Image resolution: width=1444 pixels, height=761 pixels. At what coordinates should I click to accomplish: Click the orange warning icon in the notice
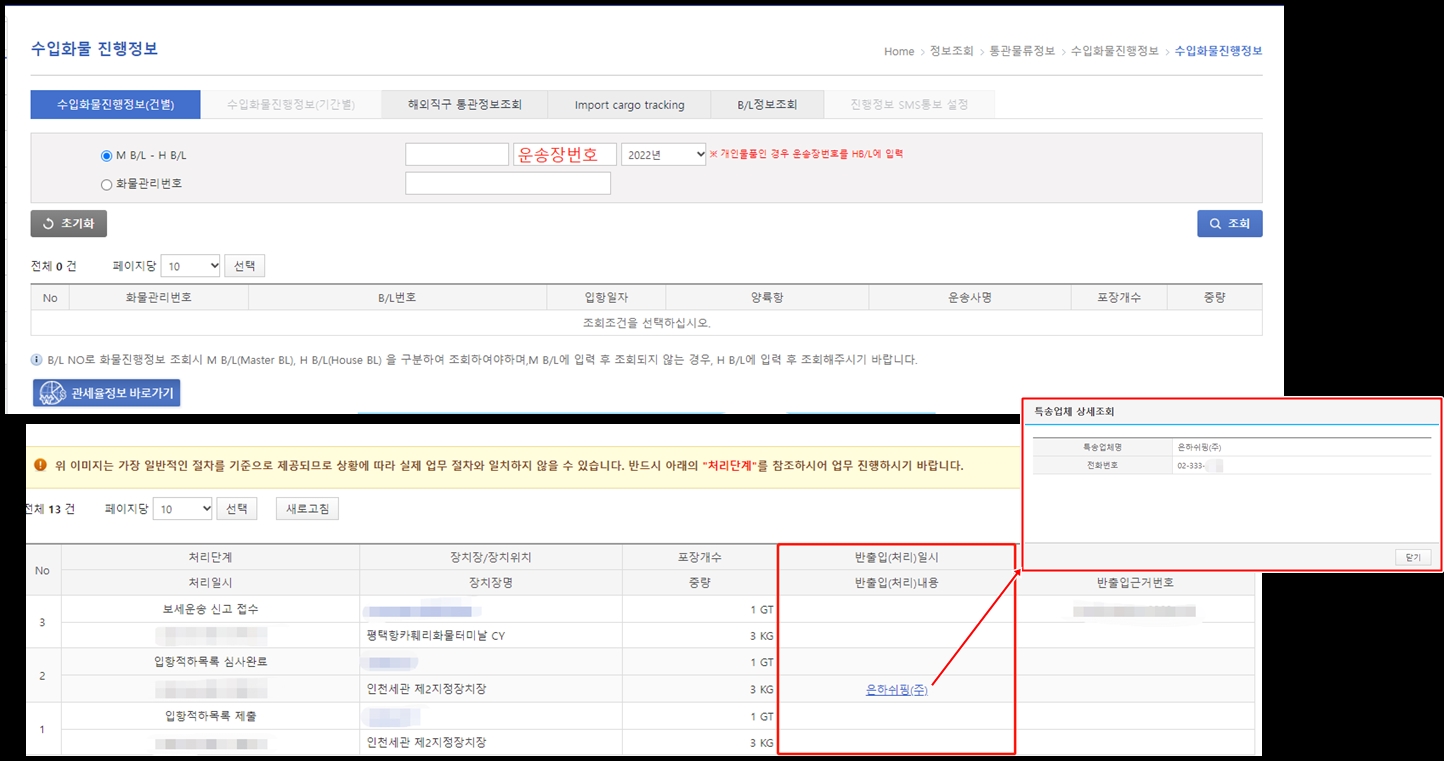point(41,465)
